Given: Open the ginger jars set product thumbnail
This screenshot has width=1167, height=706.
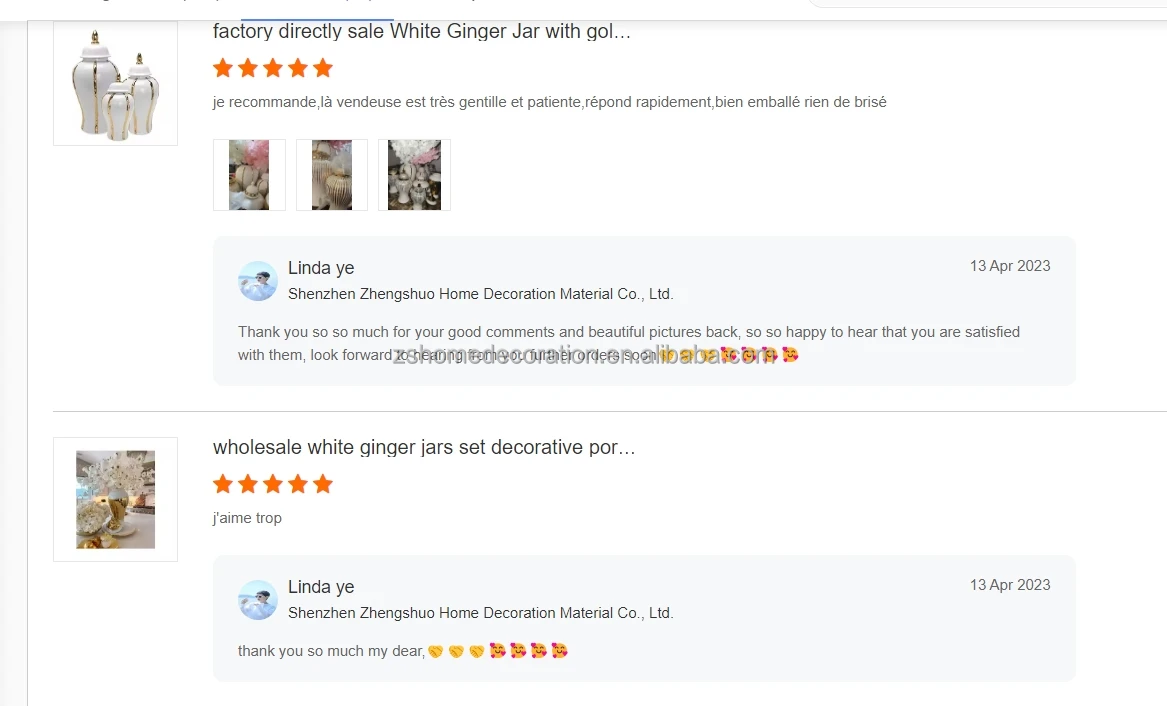Looking at the screenshot, I should click(115, 499).
